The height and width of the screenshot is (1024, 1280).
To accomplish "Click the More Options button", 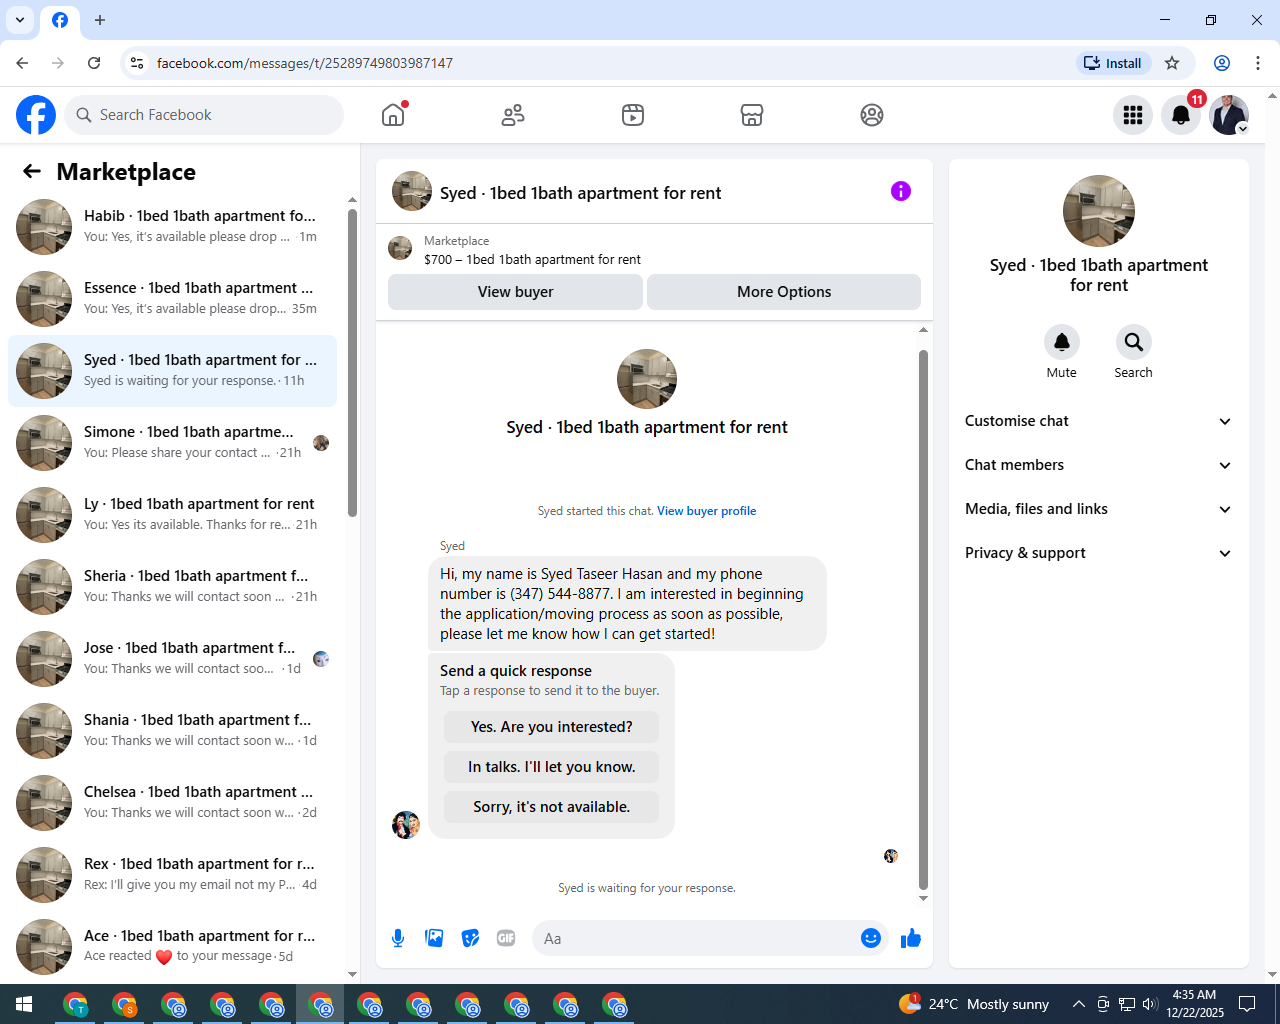I will [x=784, y=292].
